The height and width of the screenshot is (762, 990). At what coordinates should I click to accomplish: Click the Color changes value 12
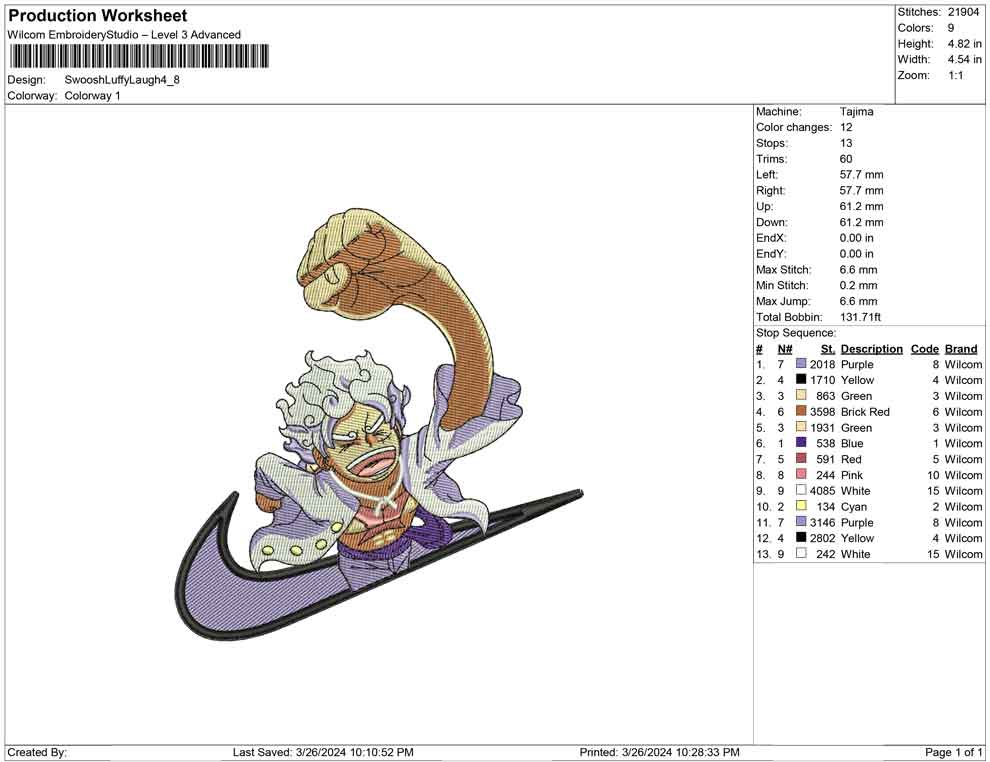846,127
